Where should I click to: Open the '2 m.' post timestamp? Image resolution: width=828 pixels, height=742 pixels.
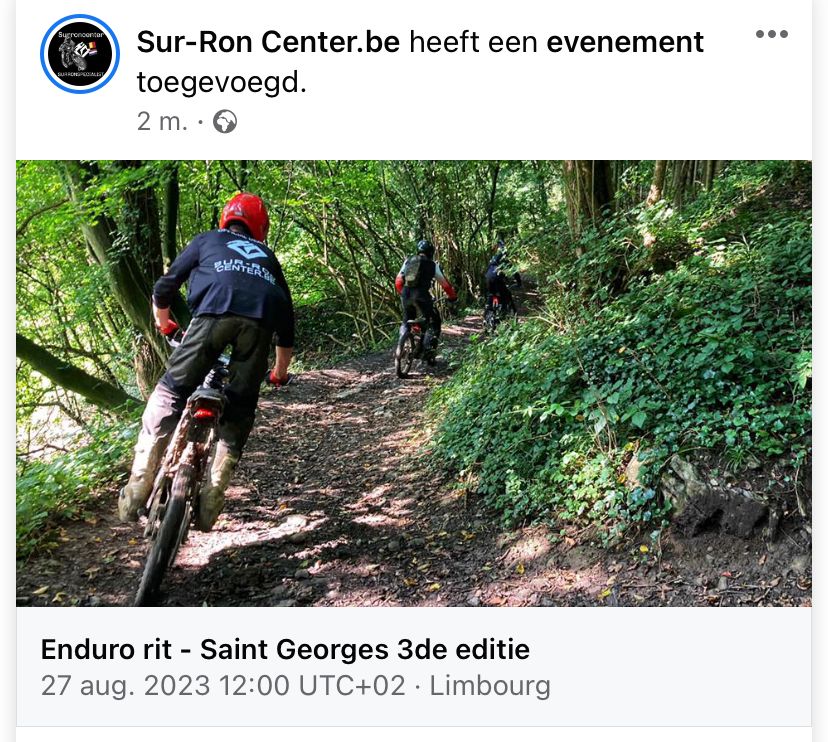[x=162, y=121]
